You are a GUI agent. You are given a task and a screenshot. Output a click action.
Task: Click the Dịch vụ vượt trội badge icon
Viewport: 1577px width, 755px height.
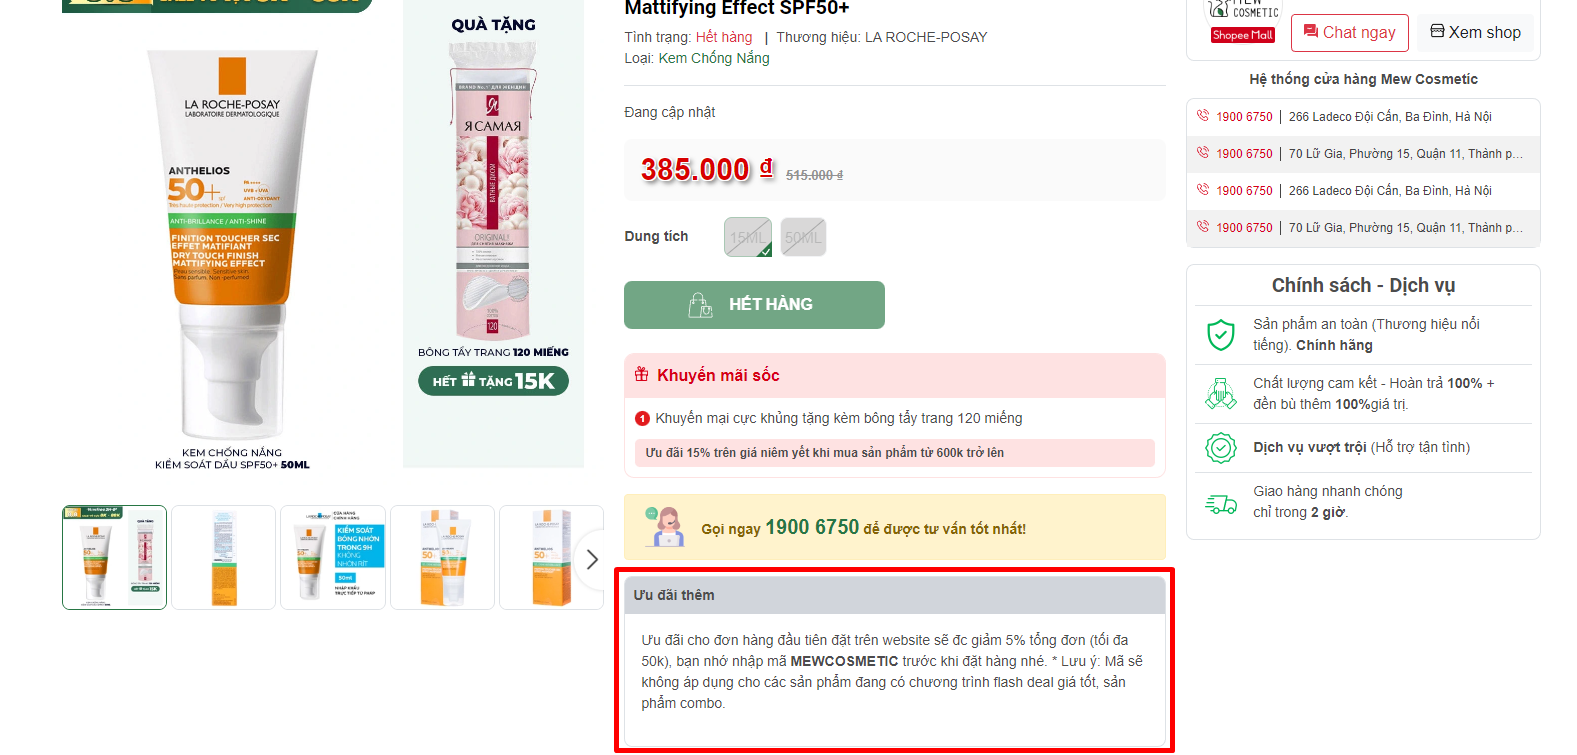point(1221,448)
